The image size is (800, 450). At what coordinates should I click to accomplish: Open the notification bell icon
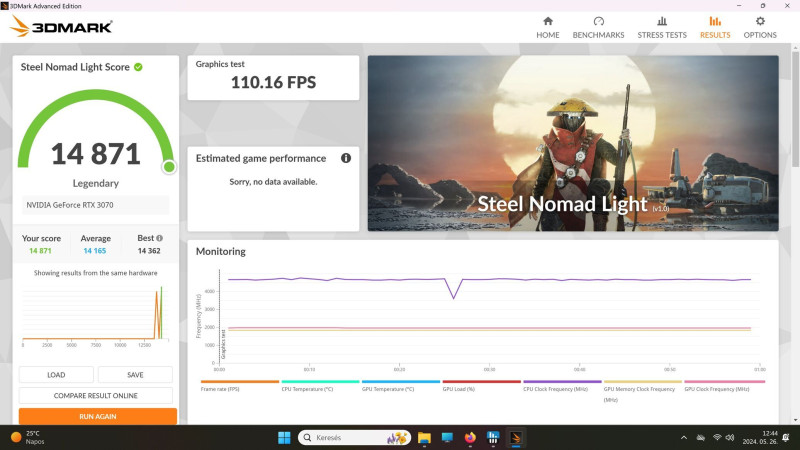786,437
